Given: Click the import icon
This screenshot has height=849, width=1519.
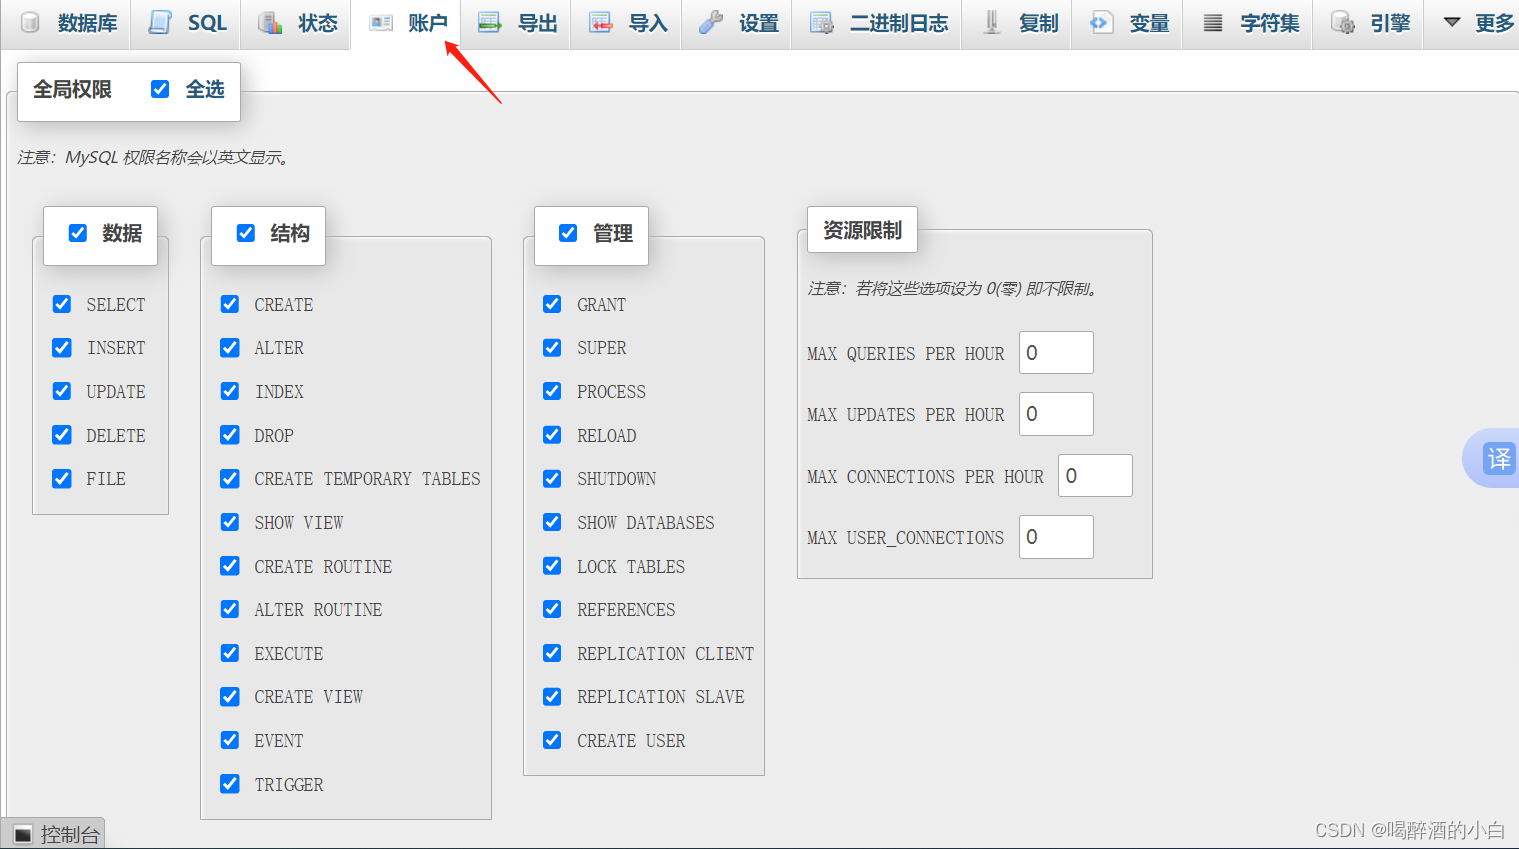Looking at the screenshot, I should (600, 22).
